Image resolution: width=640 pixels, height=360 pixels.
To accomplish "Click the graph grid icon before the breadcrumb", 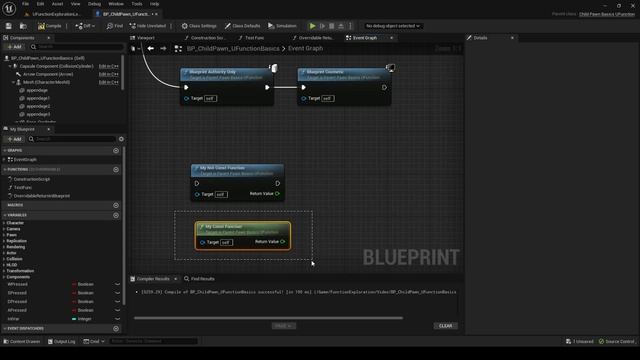I will [178, 49].
